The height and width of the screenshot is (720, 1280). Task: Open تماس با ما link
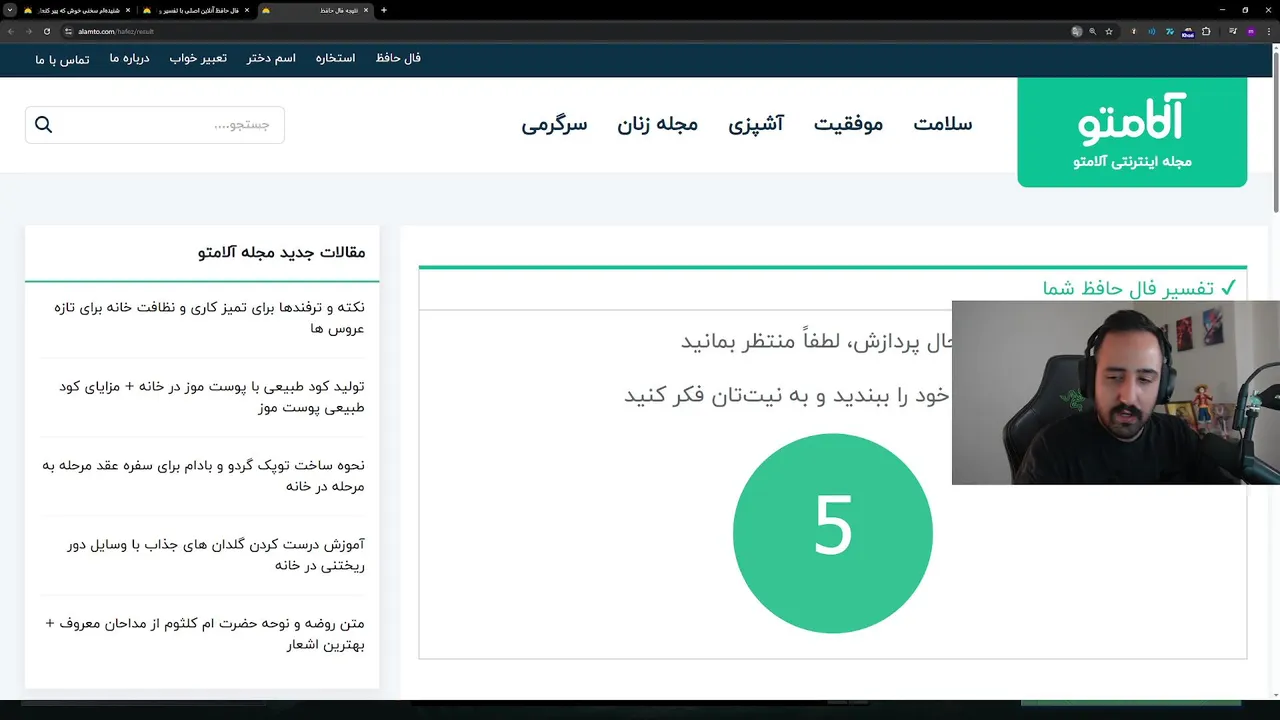62,60
